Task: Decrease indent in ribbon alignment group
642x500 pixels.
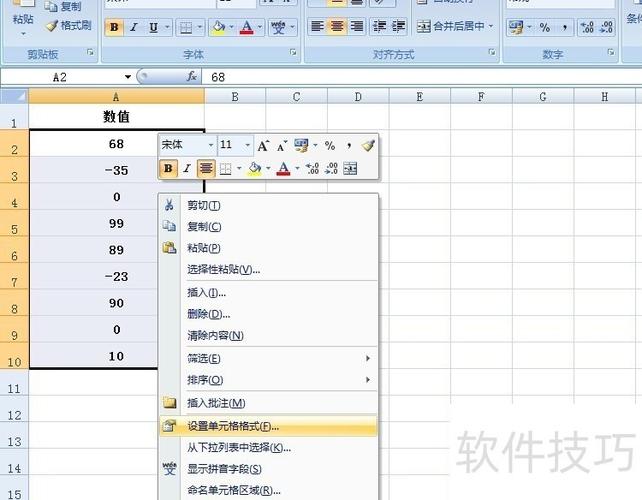Action: pyautogui.click(x=380, y=27)
